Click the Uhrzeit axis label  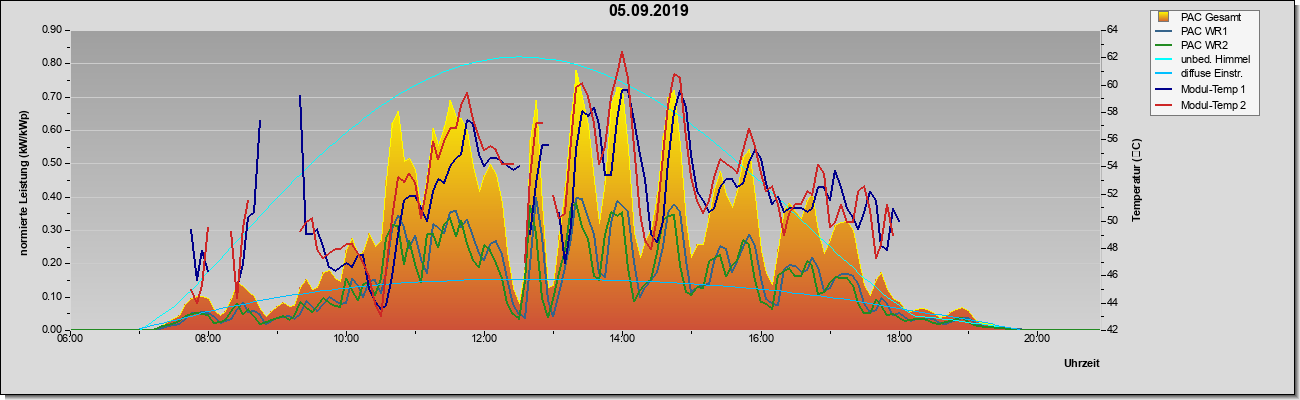click(1081, 364)
